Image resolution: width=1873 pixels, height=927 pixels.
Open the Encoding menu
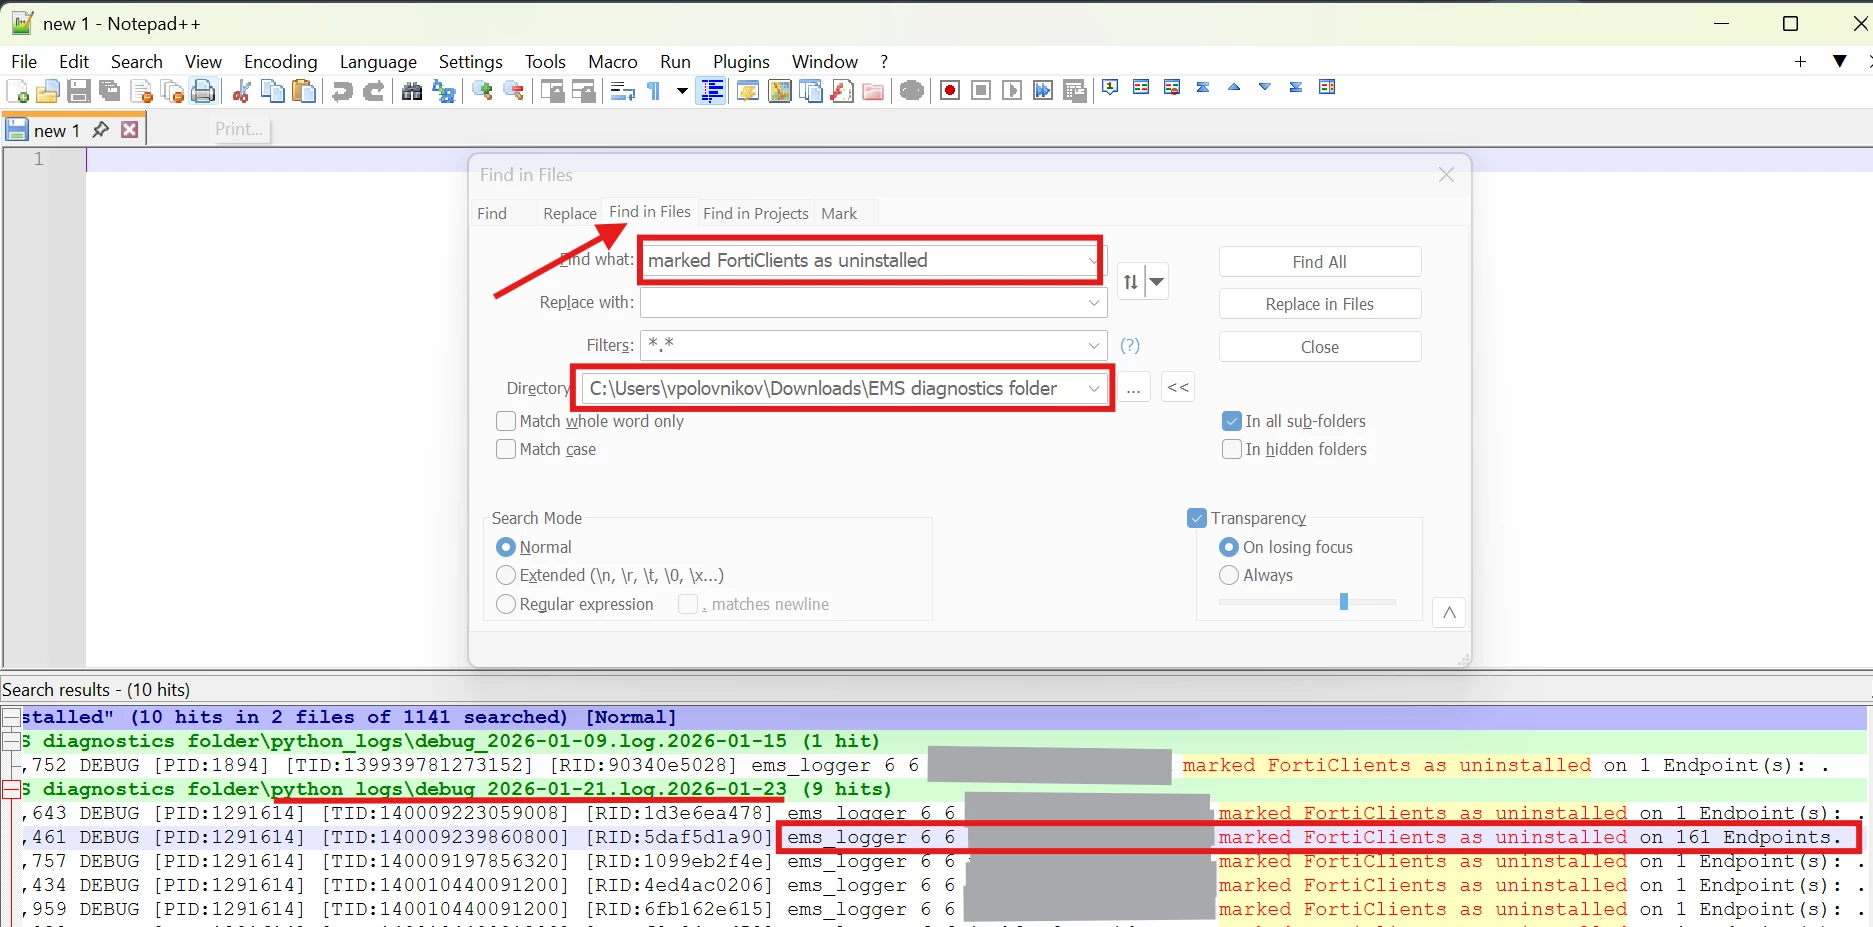click(x=281, y=62)
